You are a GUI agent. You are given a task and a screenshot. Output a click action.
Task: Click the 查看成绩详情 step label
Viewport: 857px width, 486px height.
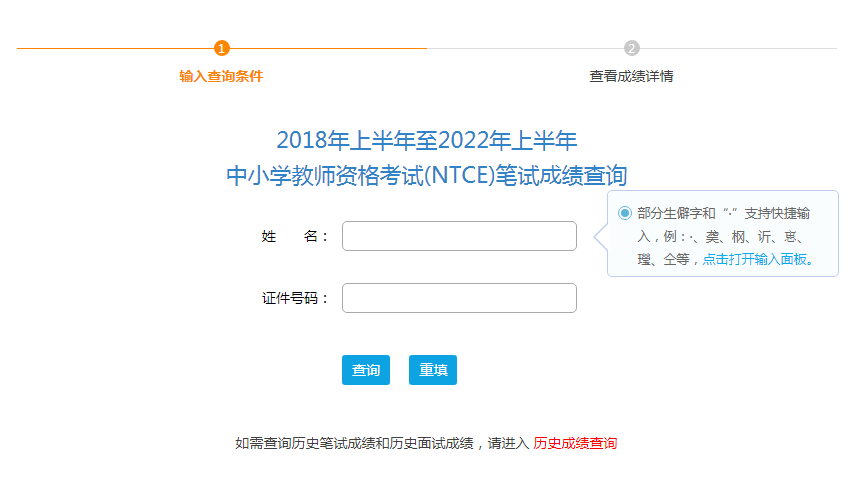click(632, 76)
